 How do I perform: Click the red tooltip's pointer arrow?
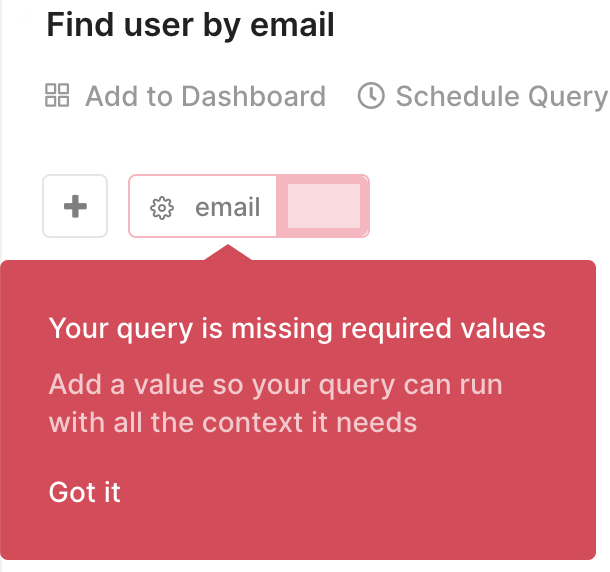(228, 253)
